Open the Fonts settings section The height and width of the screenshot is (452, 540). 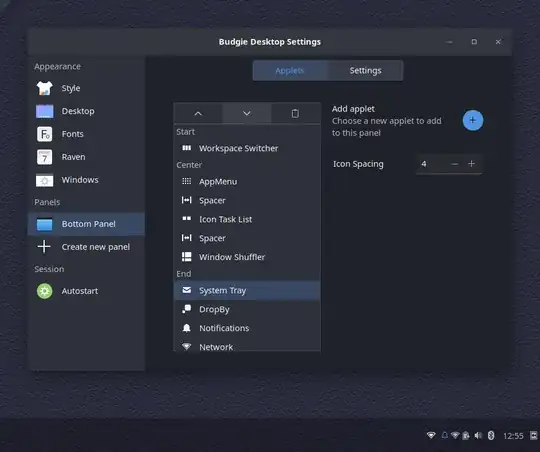coord(86,134)
